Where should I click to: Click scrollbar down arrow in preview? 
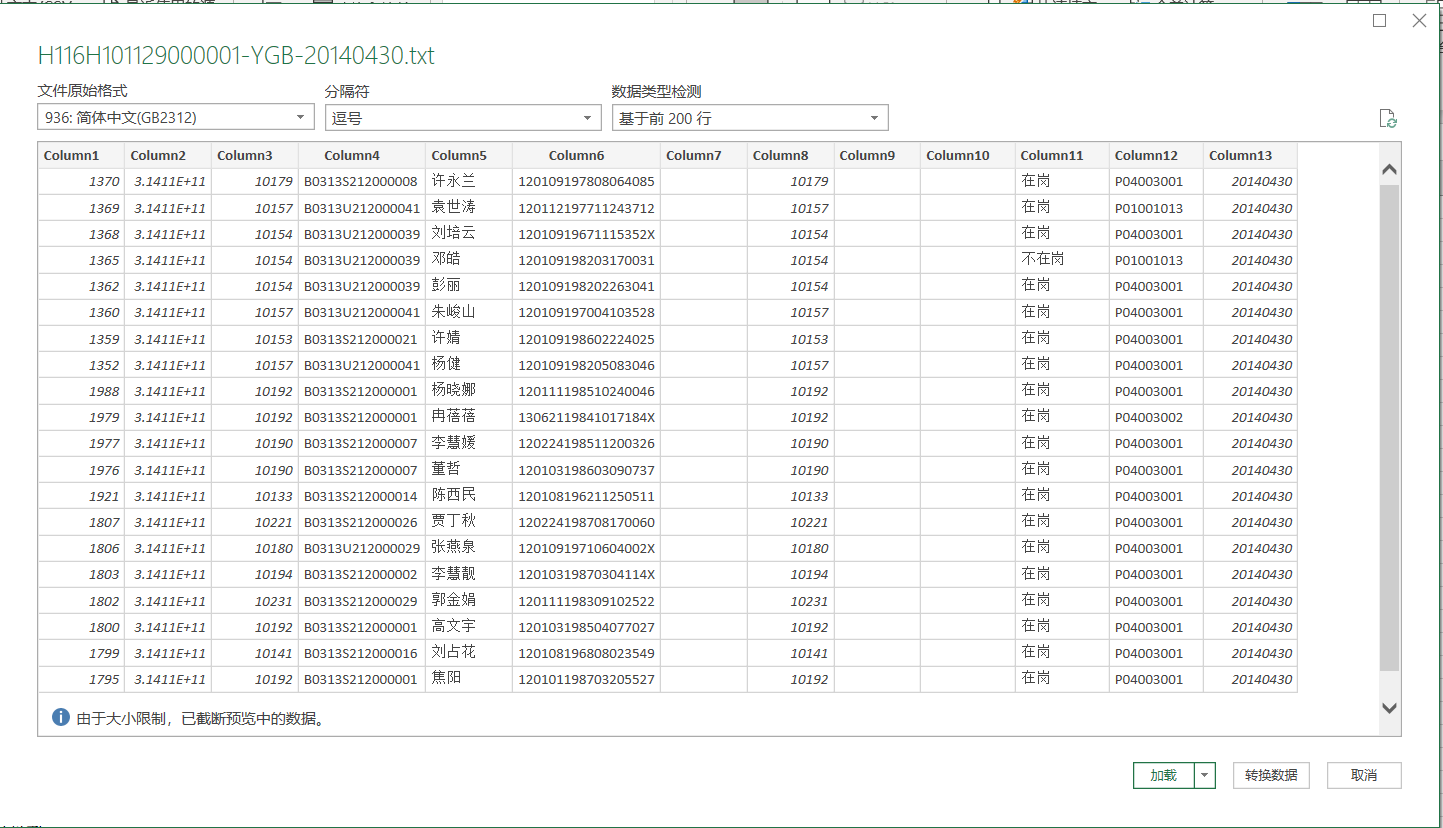1389,707
